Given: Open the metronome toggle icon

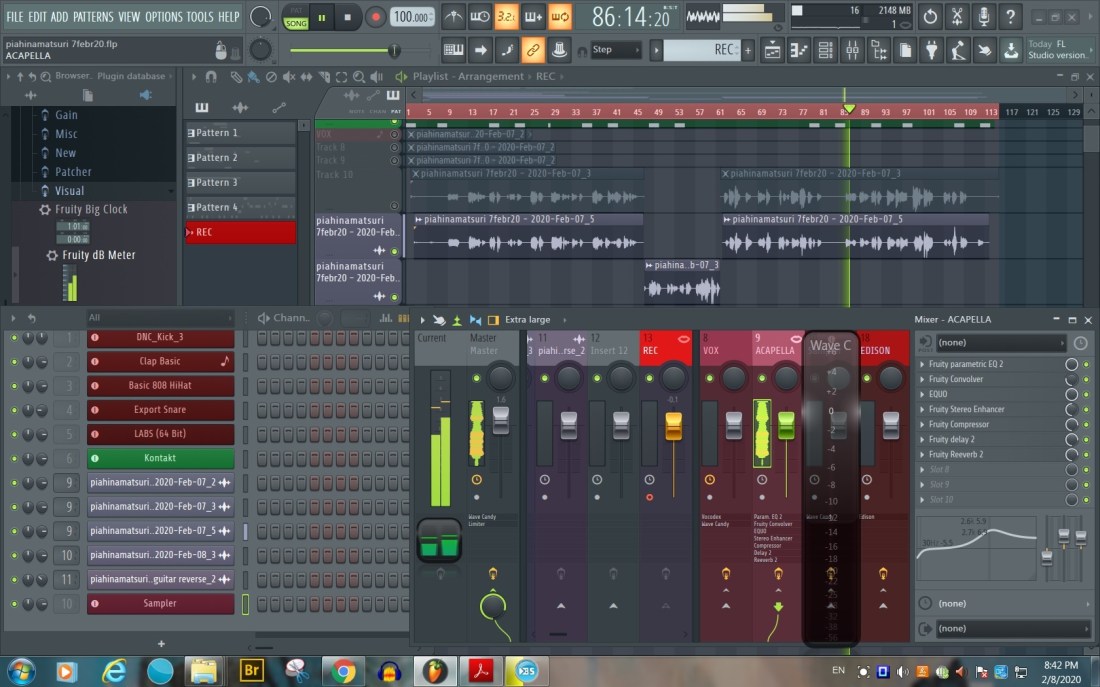Looking at the screenshot, I should coord(454,17).
